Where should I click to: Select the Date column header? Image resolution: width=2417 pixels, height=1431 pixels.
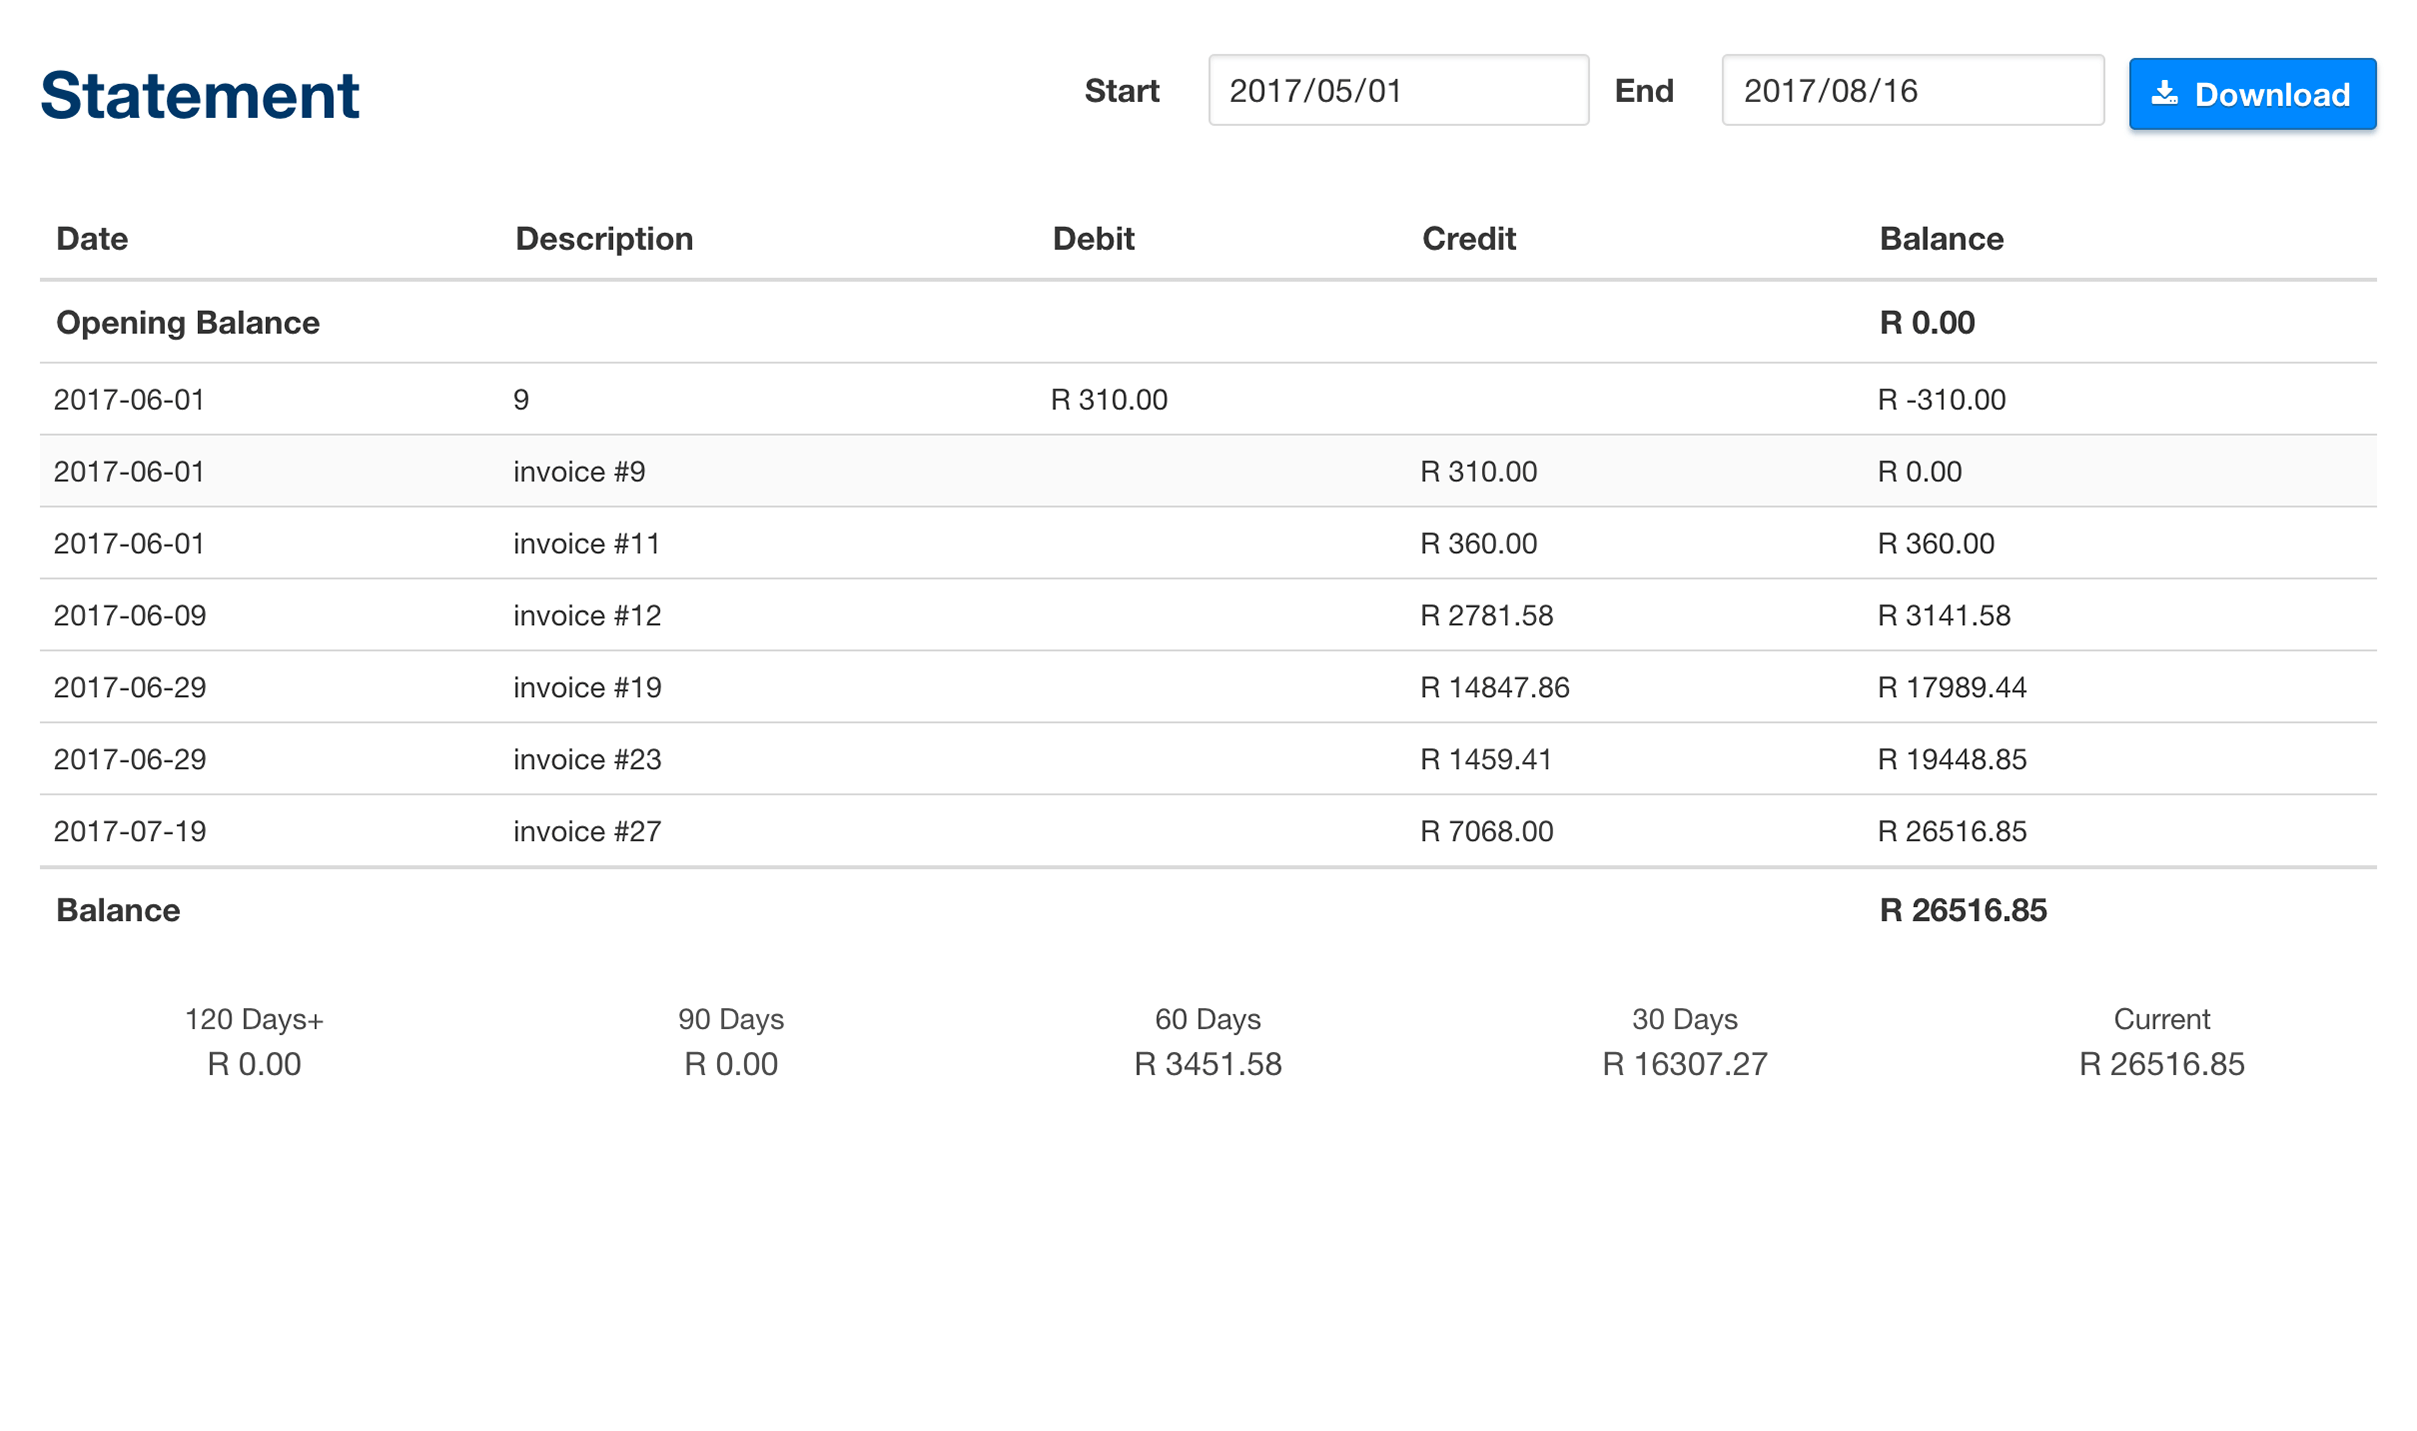pos(92,239)
